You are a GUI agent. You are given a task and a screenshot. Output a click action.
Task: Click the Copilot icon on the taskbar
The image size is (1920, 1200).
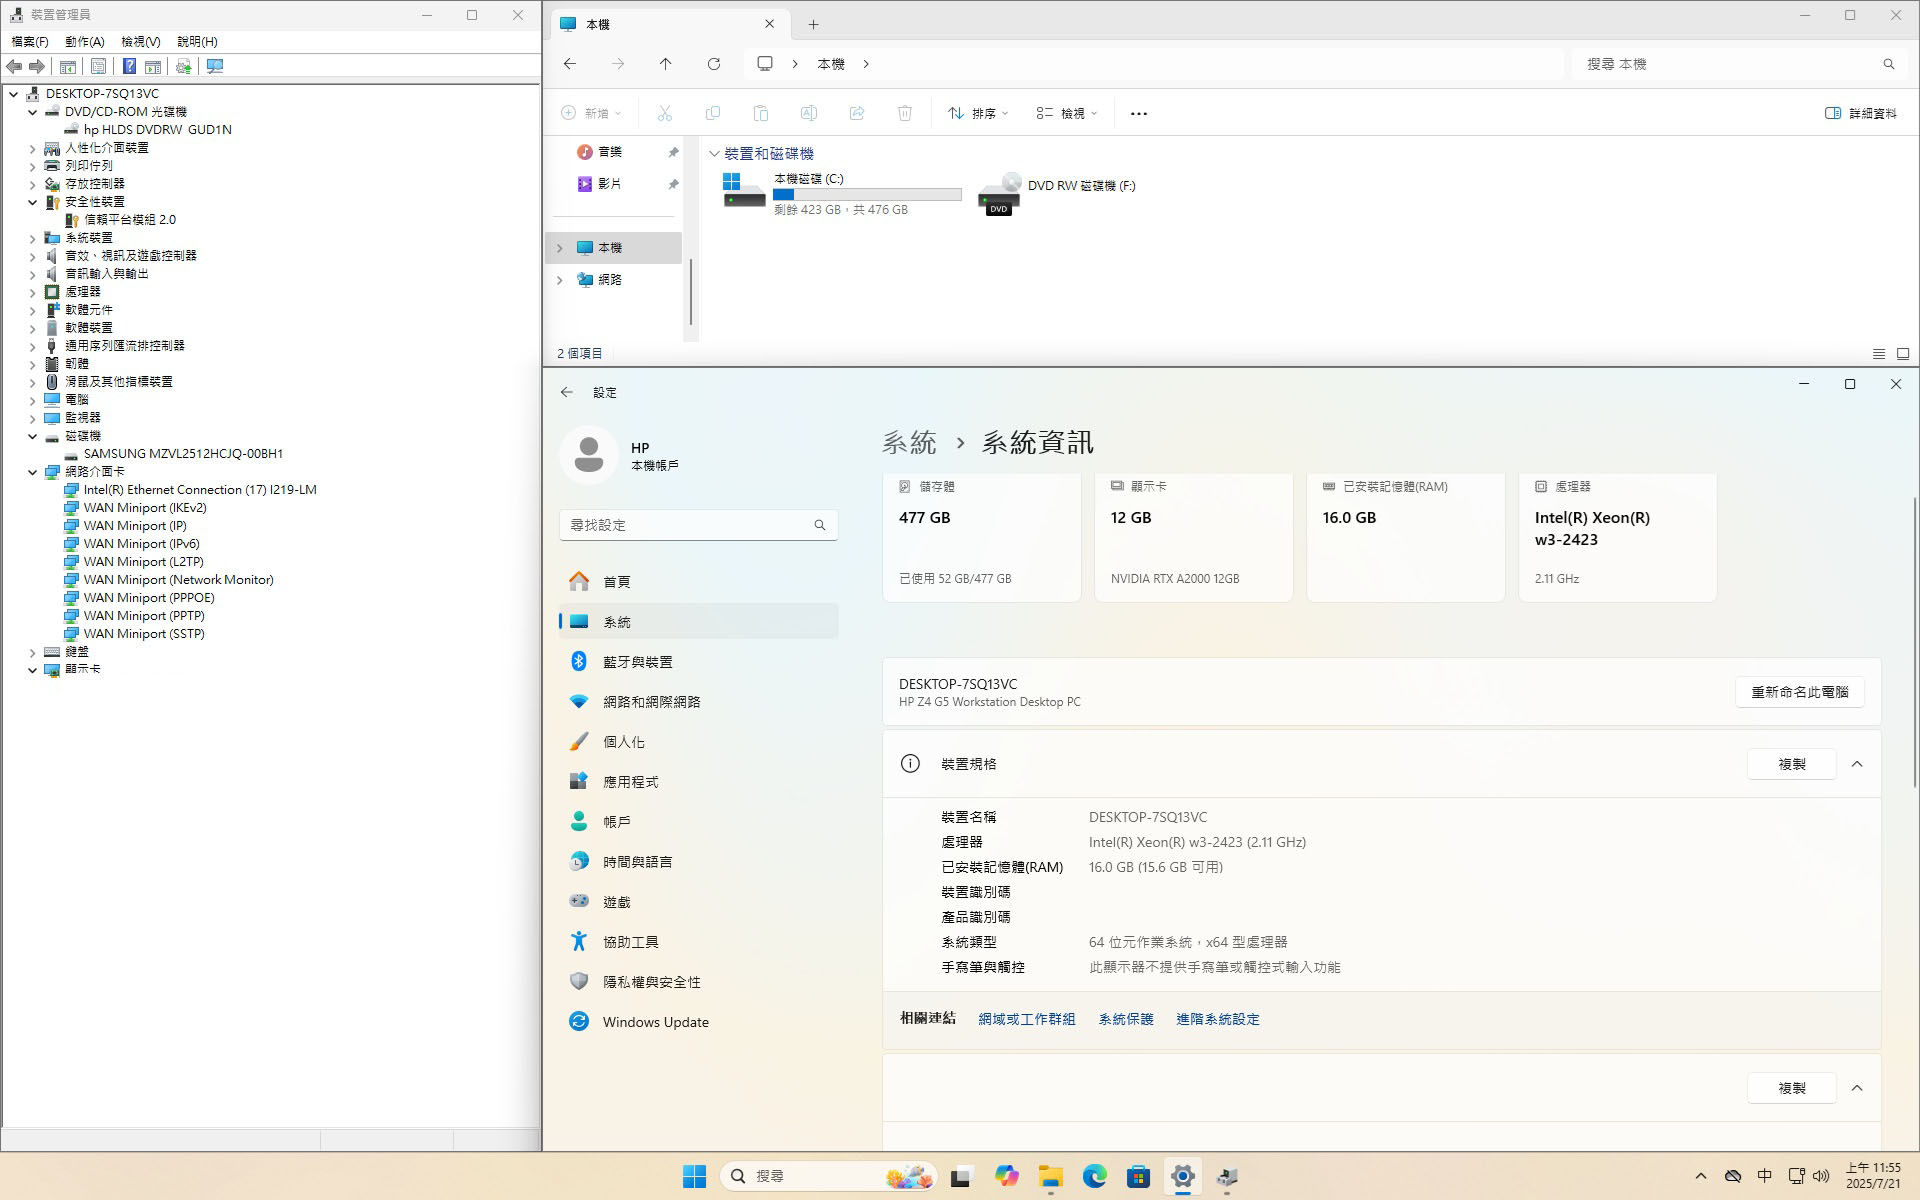(x=1007, y=1176)
